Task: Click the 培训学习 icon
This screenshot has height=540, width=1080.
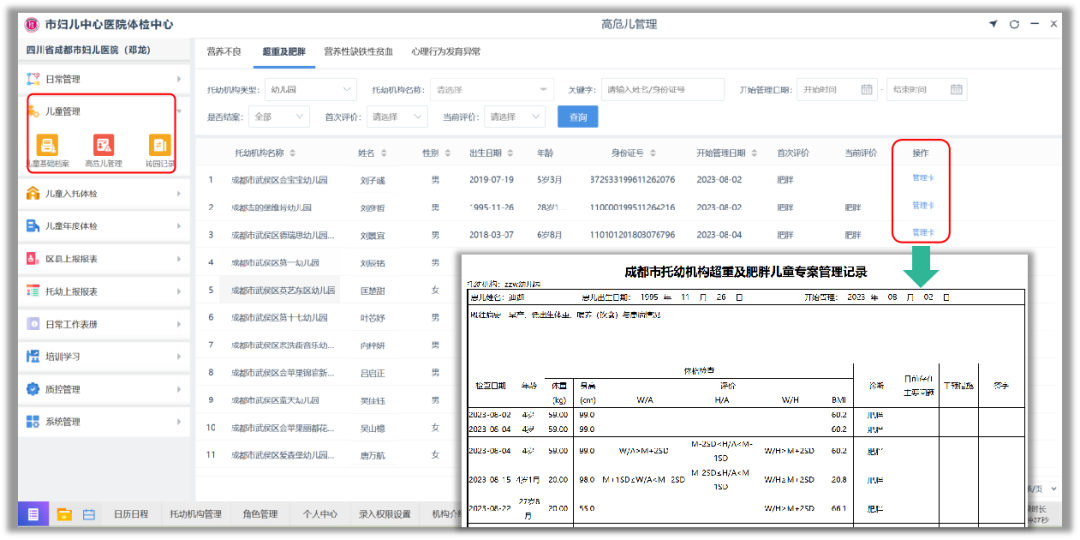Action: (x=32, y=356)
